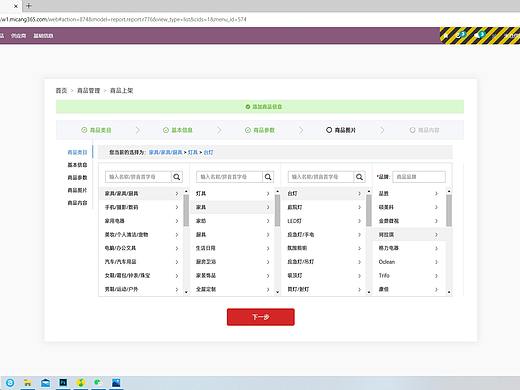The image size is (520, 390).
Task: Select left sidebar item 商品类目
Action: pyautogui.click(x=77, y=152)
